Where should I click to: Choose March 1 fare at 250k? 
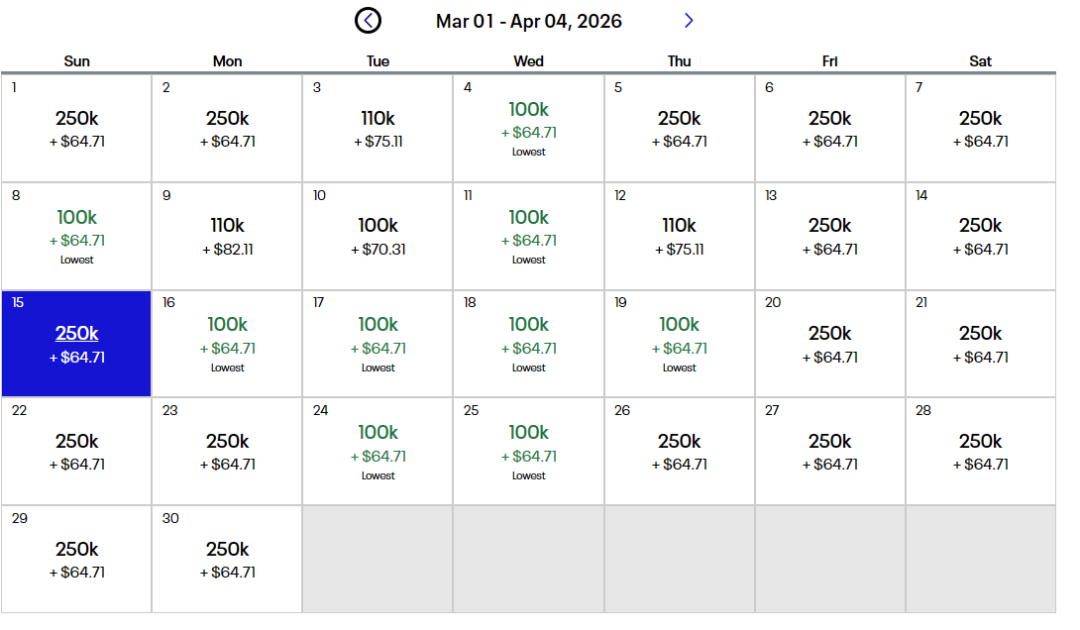coord(77,128)
